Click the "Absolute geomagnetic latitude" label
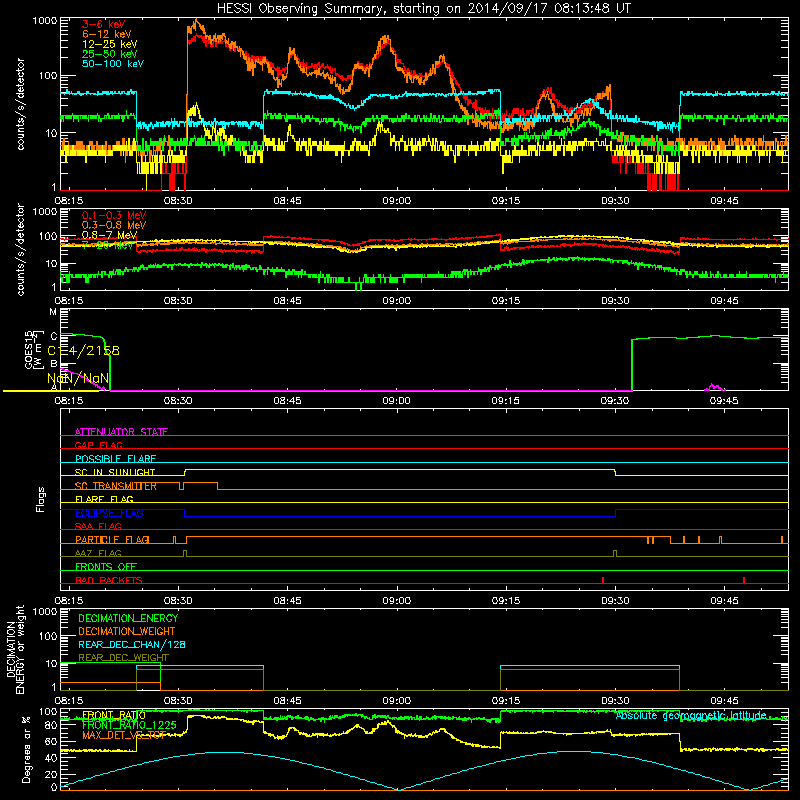 click(x=691, y=716)
